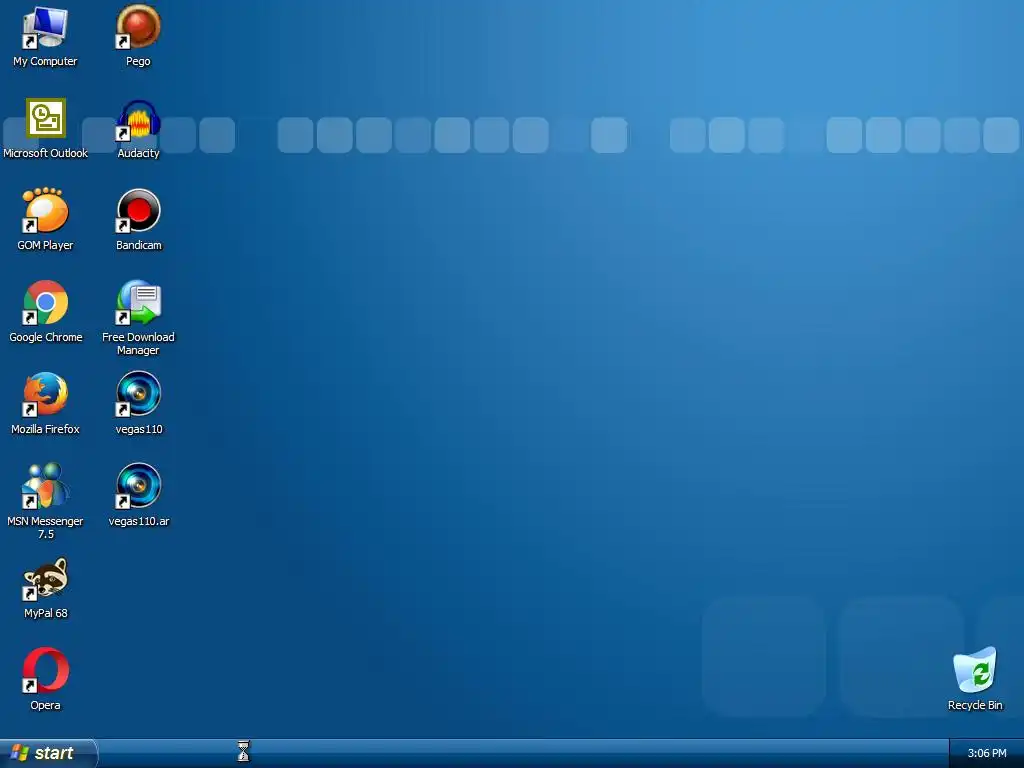Click the Microsoft Outlook desktop icon
The image size is (1024, 768).
click(x=46, y=118)
